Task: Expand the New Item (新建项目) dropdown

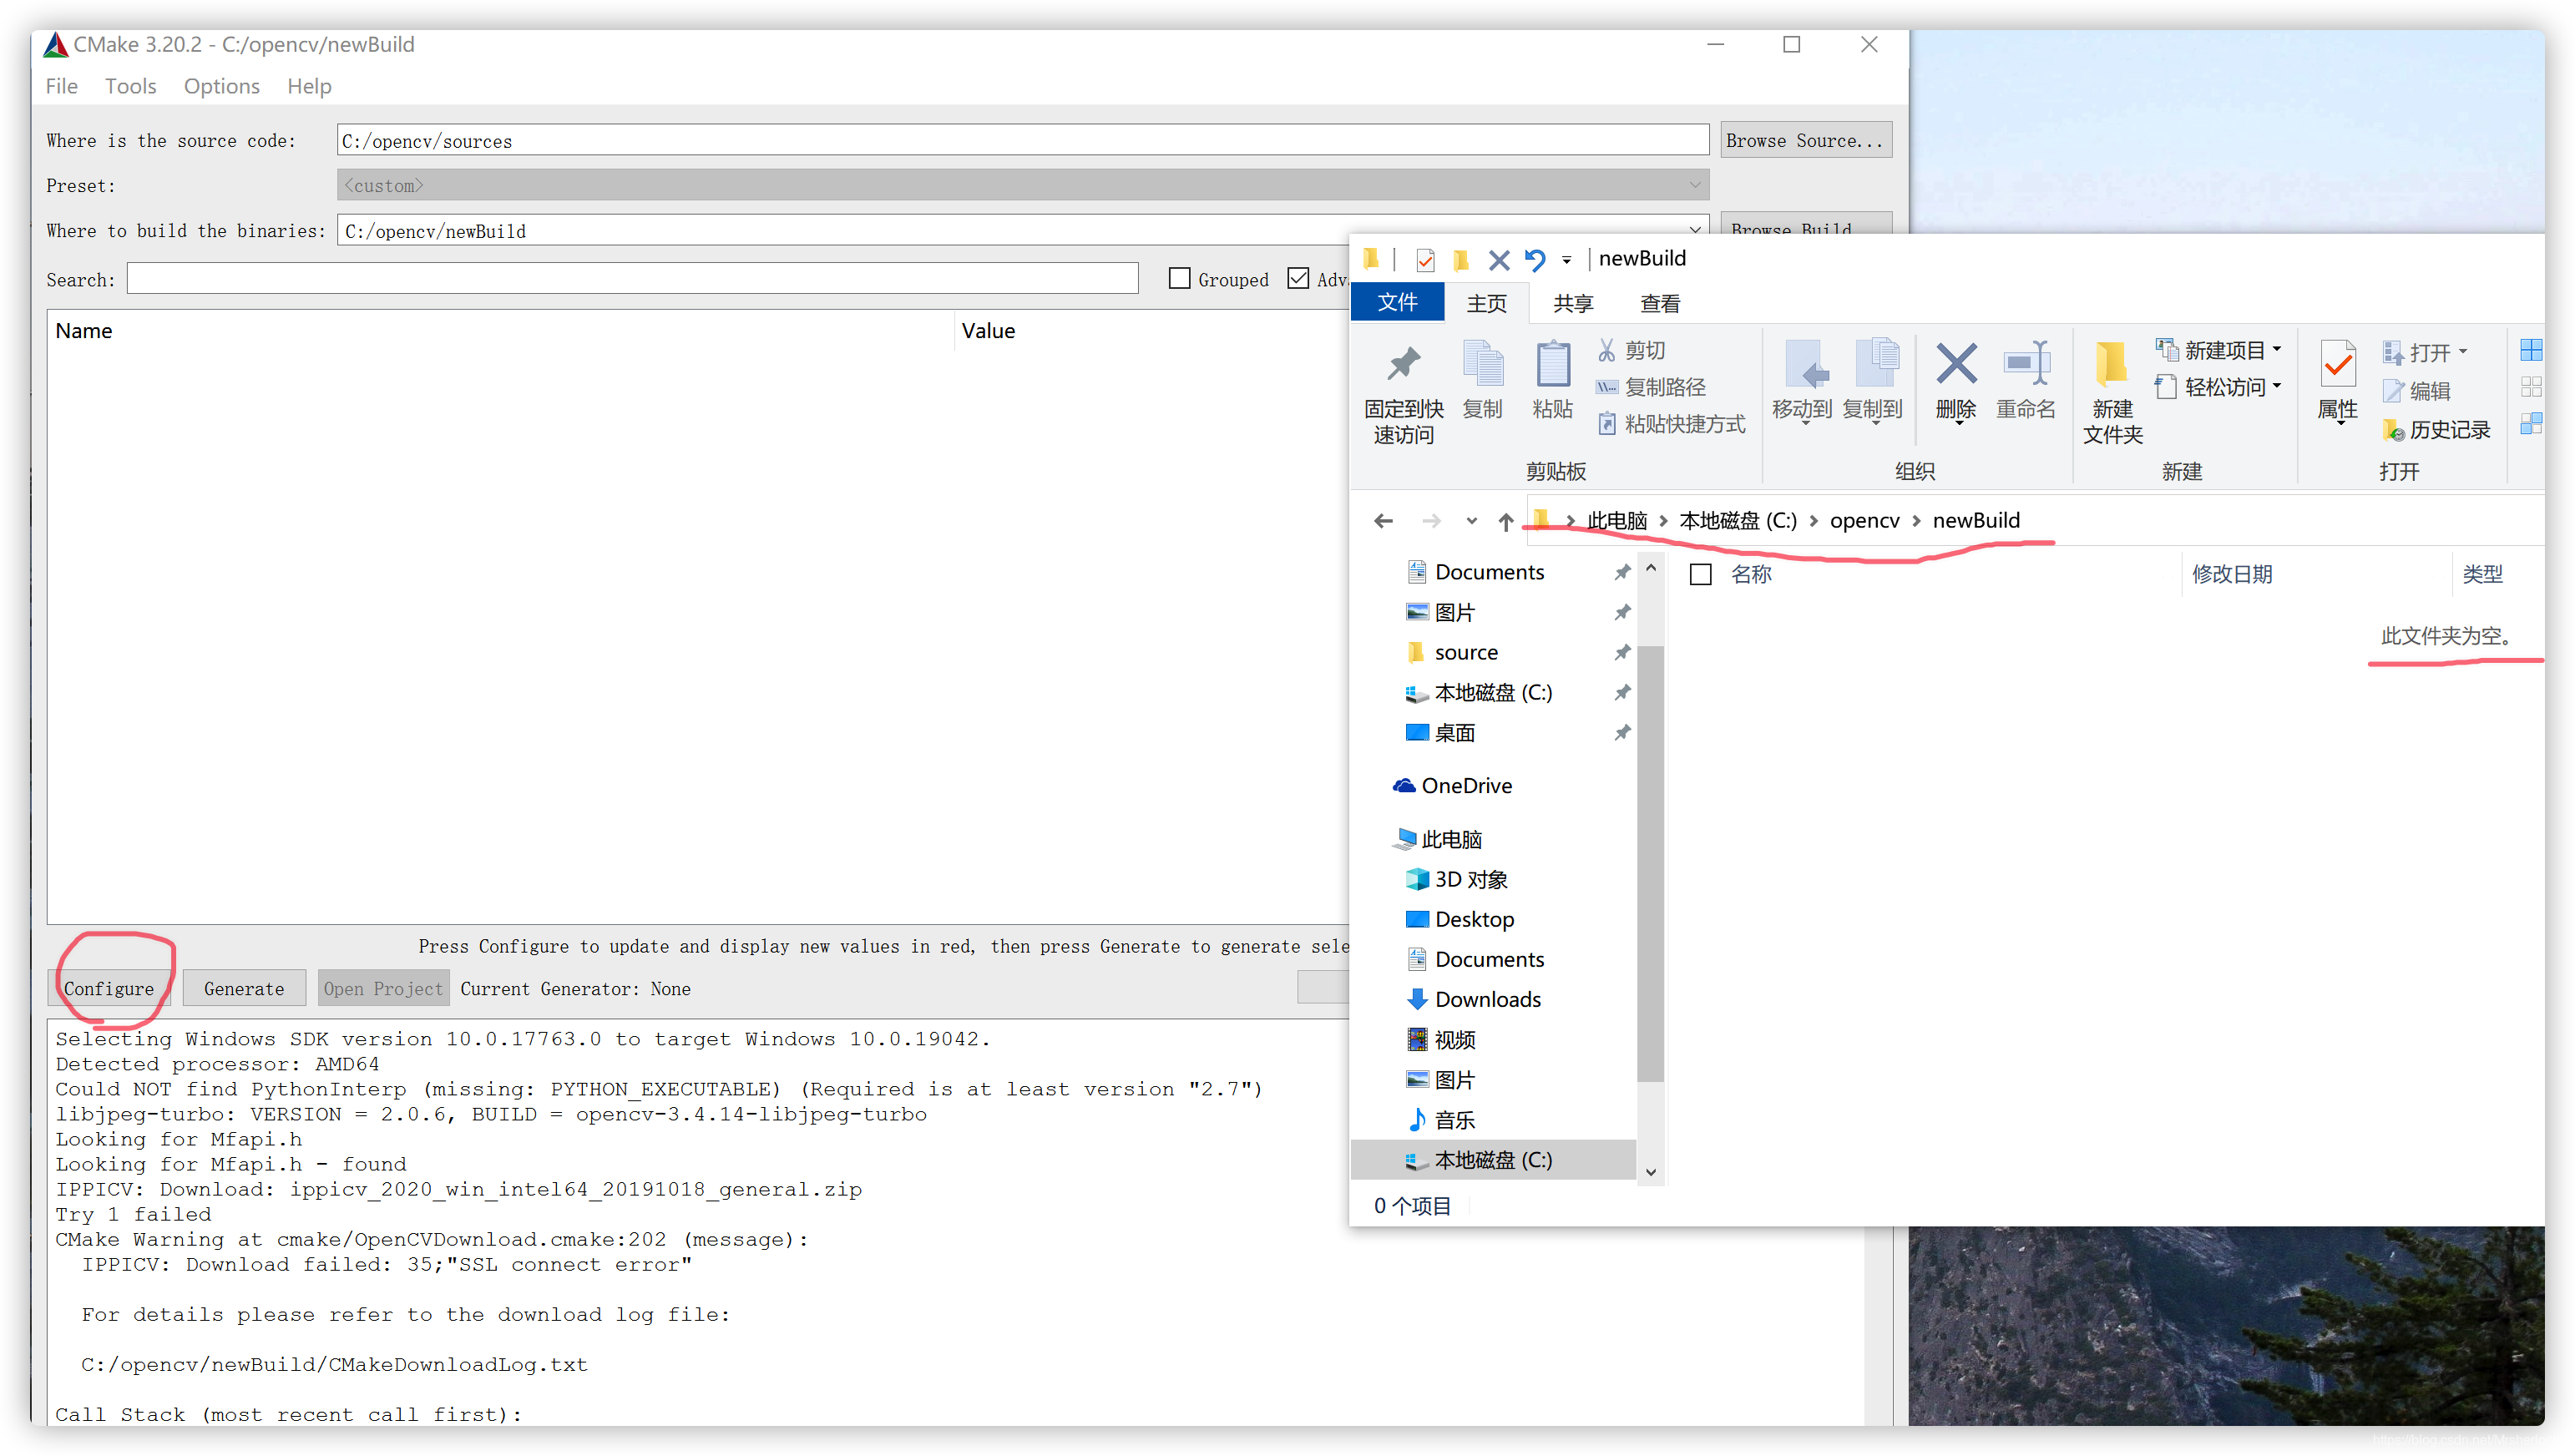Action: (2277, 350)
